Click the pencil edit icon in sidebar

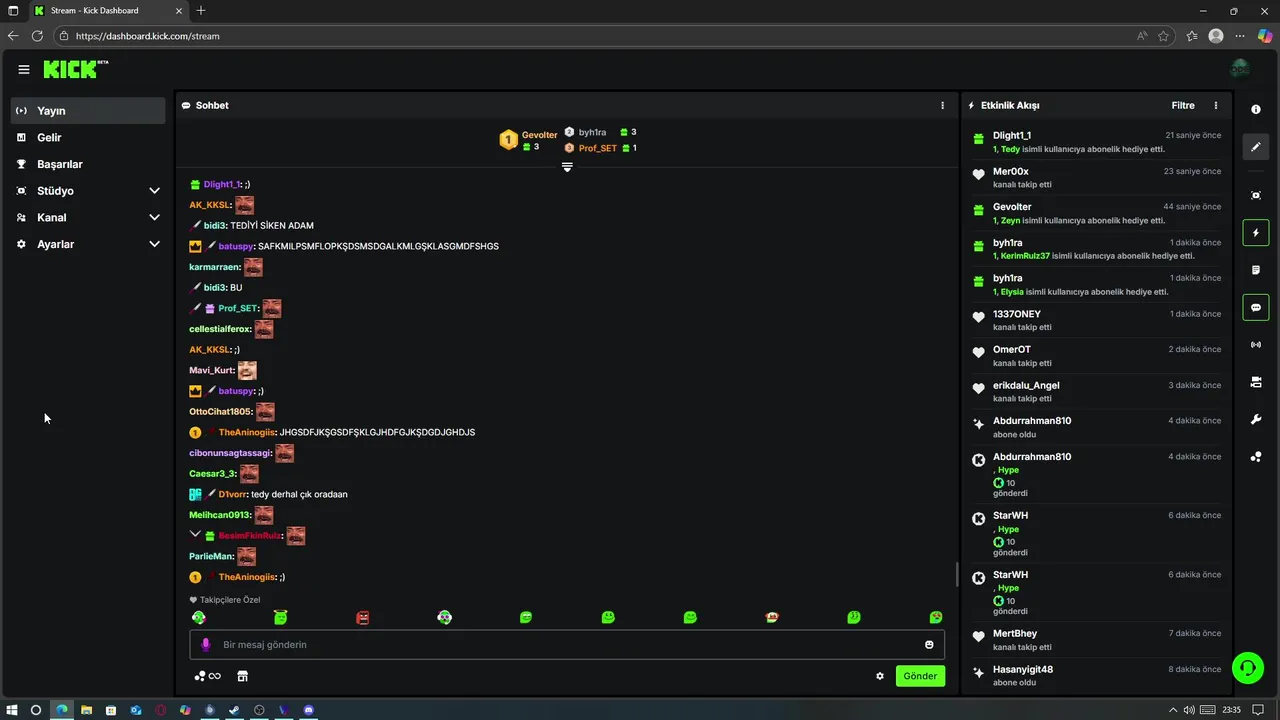1256,147
